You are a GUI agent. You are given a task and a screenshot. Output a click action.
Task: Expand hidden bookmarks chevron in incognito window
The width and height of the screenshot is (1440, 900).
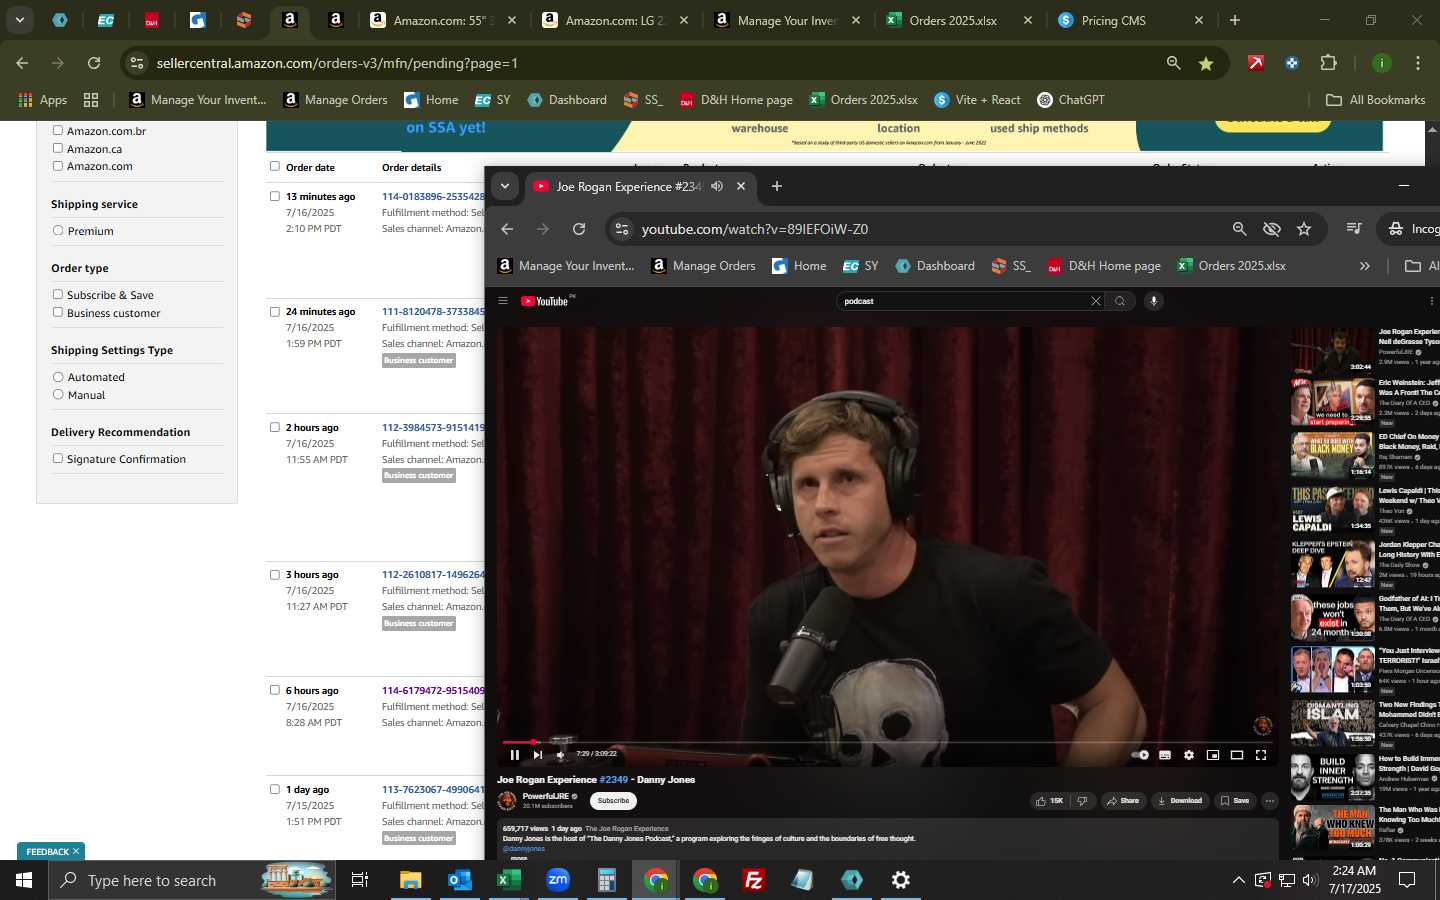(1365, 266)
